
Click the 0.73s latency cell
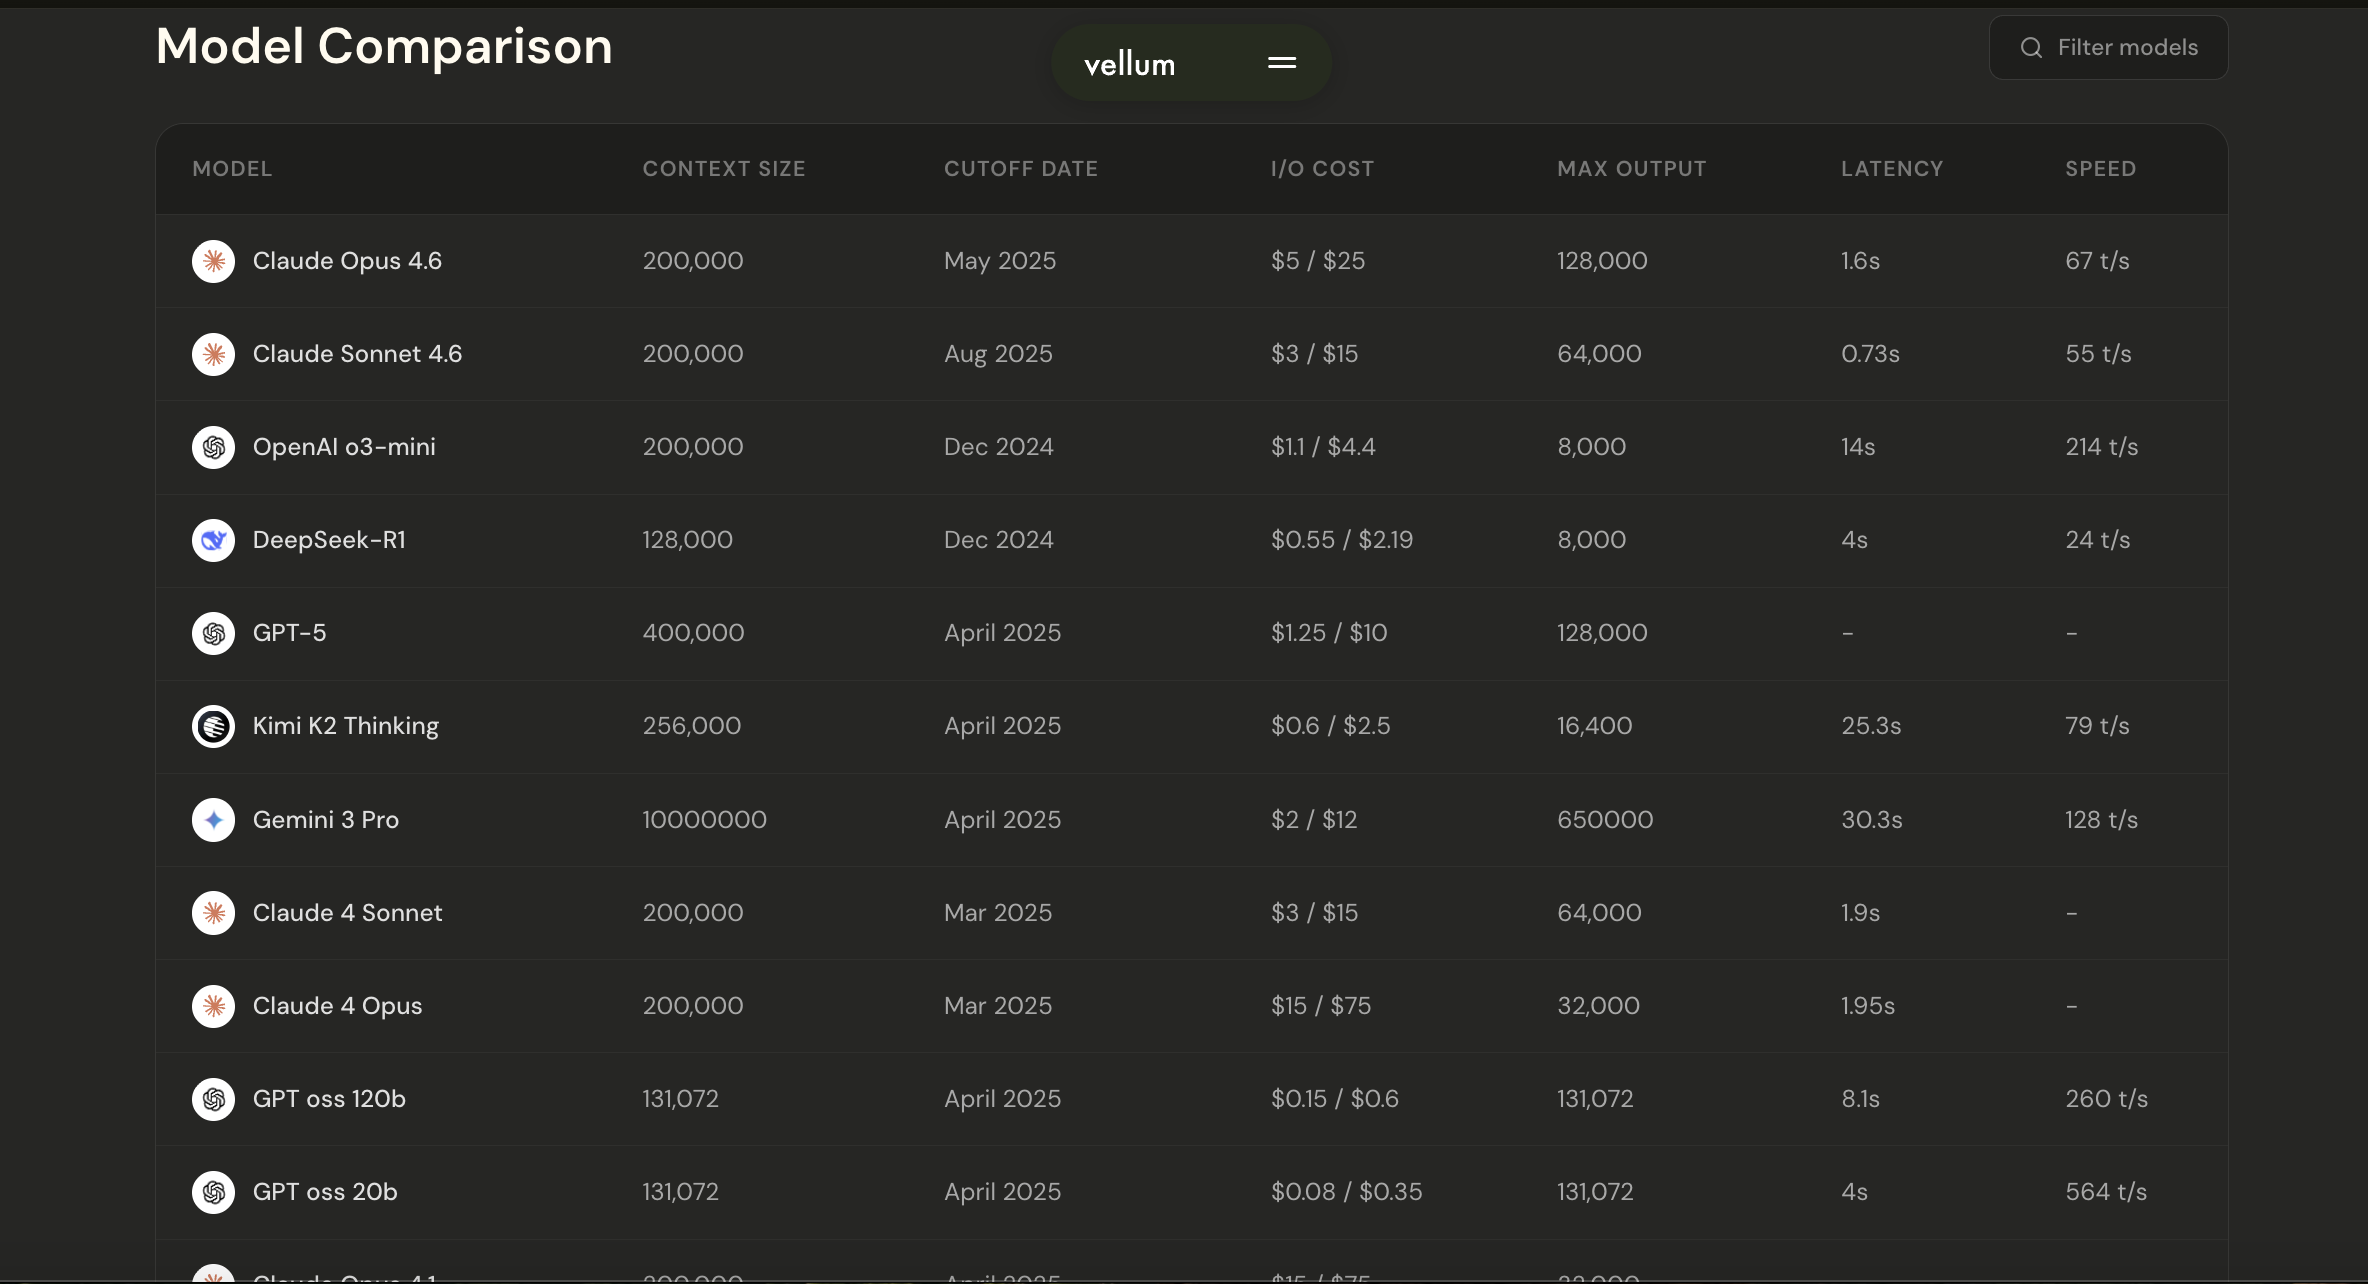(1870, 354)
